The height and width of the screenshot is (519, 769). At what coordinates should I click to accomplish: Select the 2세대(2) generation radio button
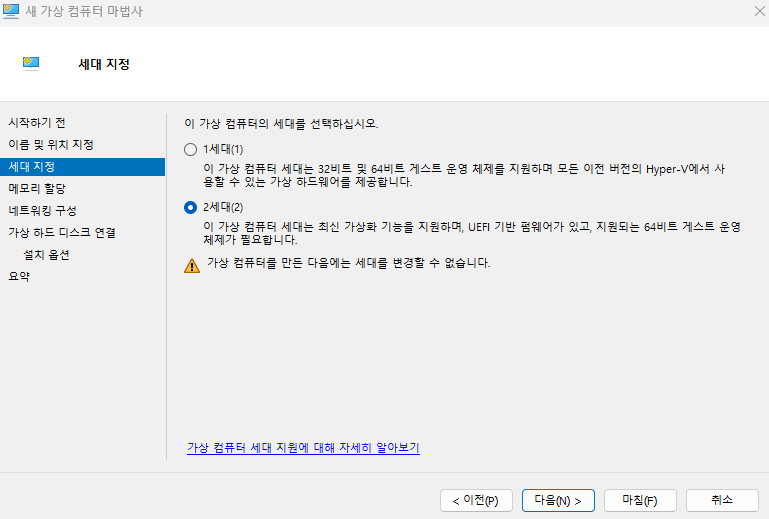pos(190,208)
